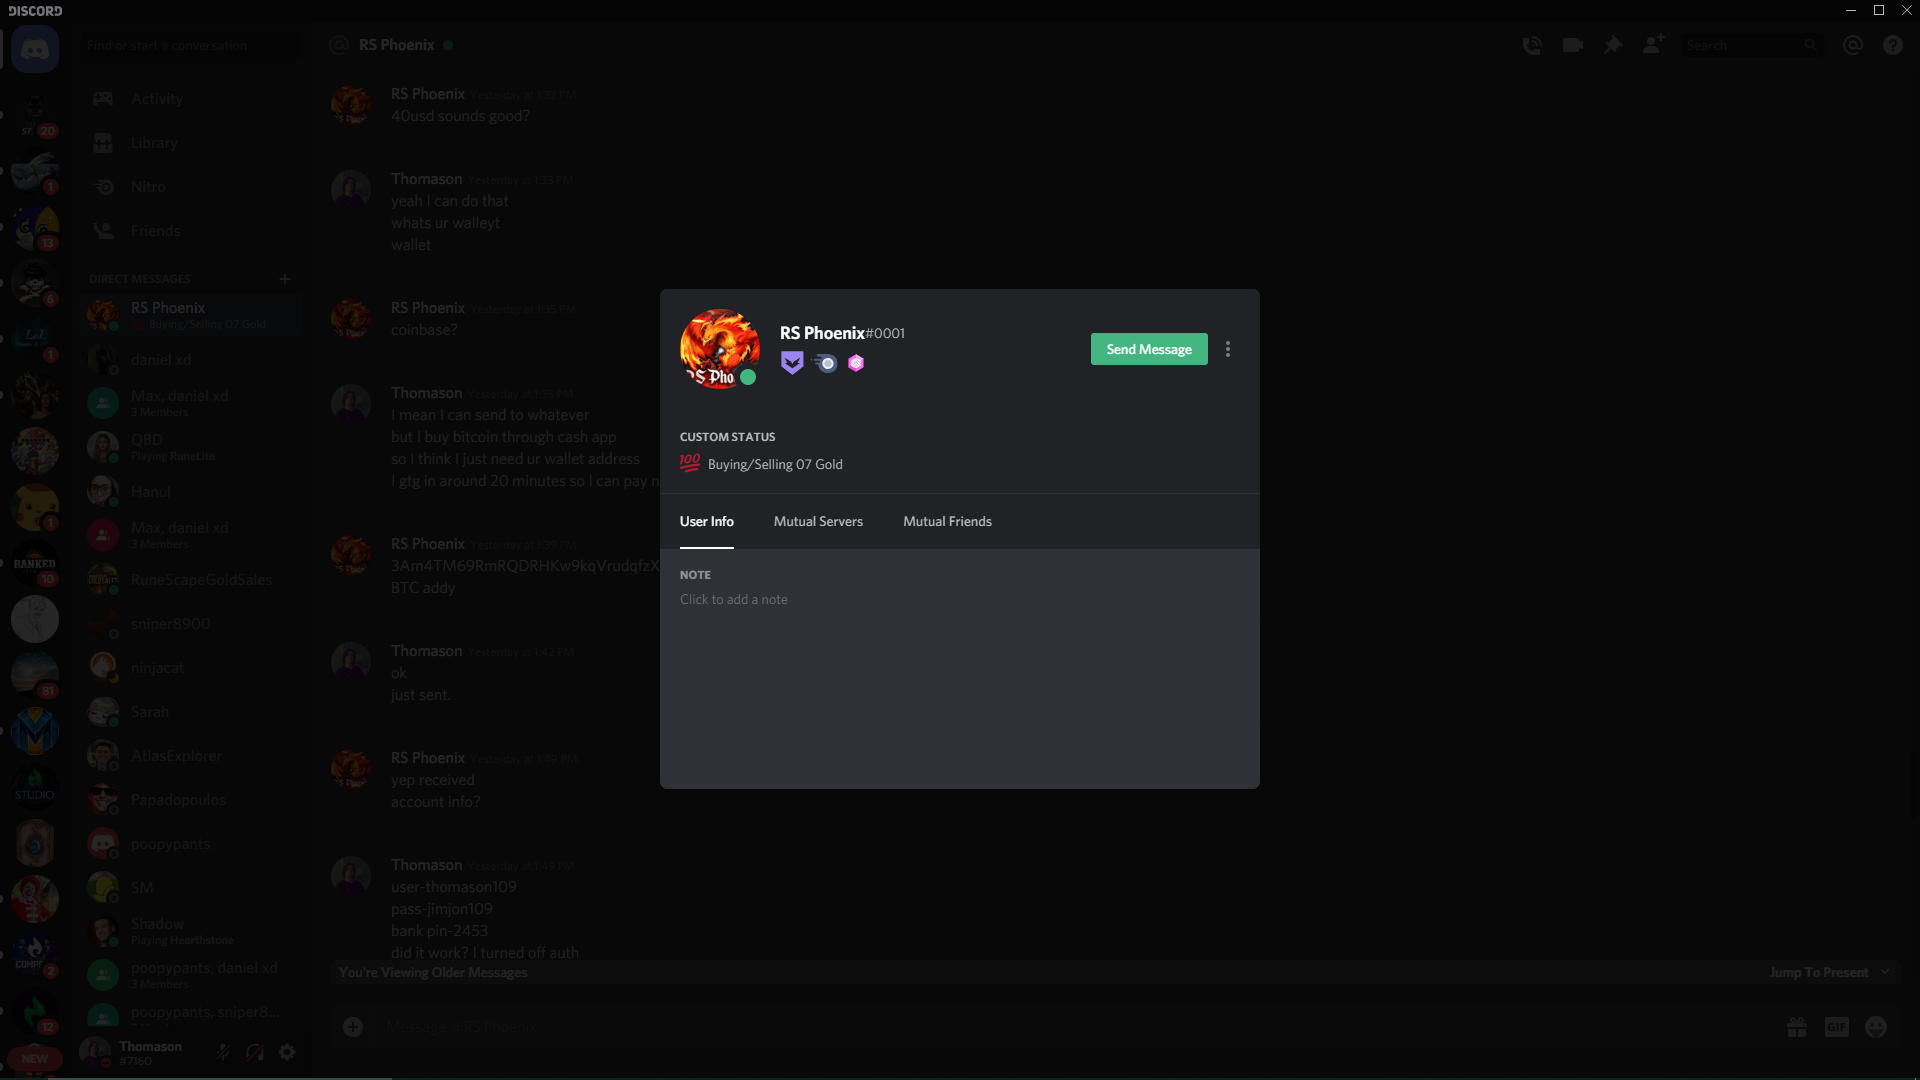Click the server icon with badge 20
Image resolution: width=1920 pixels, height=1080 pixels.
coord(35,113)
